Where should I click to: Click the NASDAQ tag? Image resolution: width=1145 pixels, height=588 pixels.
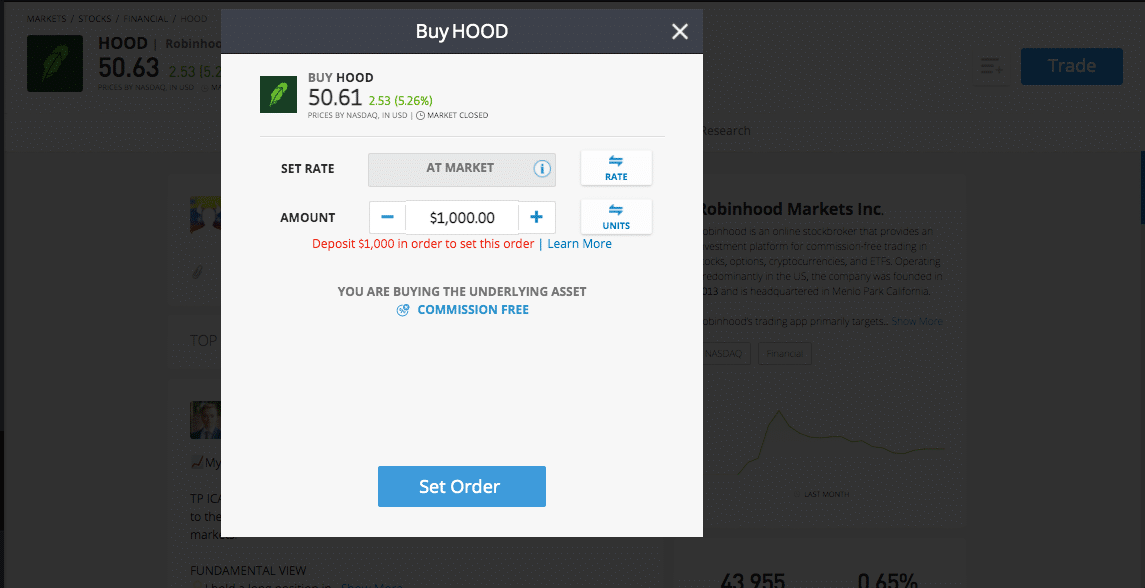[725, 354]
